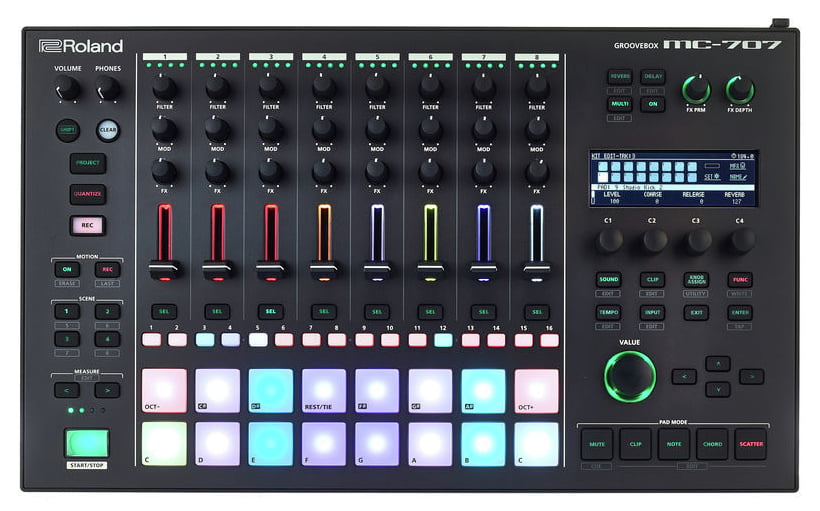Toggle the REVERB effect button
The image size is (820, 511).
tap(620, 77)
